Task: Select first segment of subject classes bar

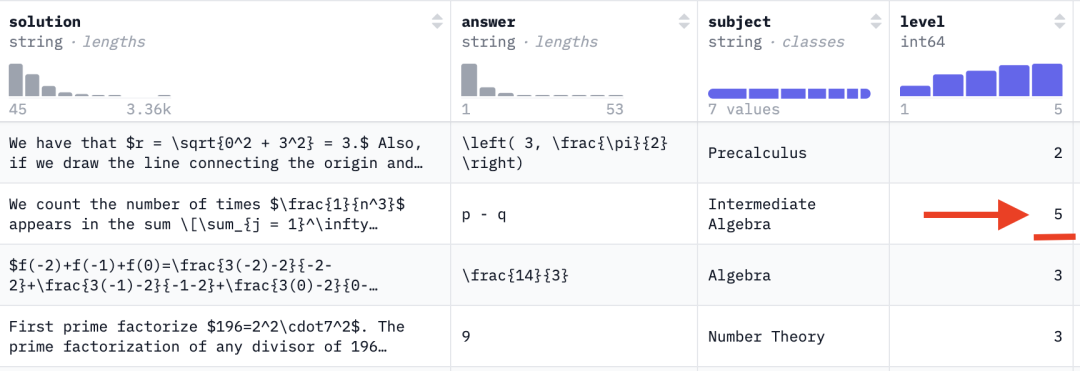Action: [x=727, y=94]
